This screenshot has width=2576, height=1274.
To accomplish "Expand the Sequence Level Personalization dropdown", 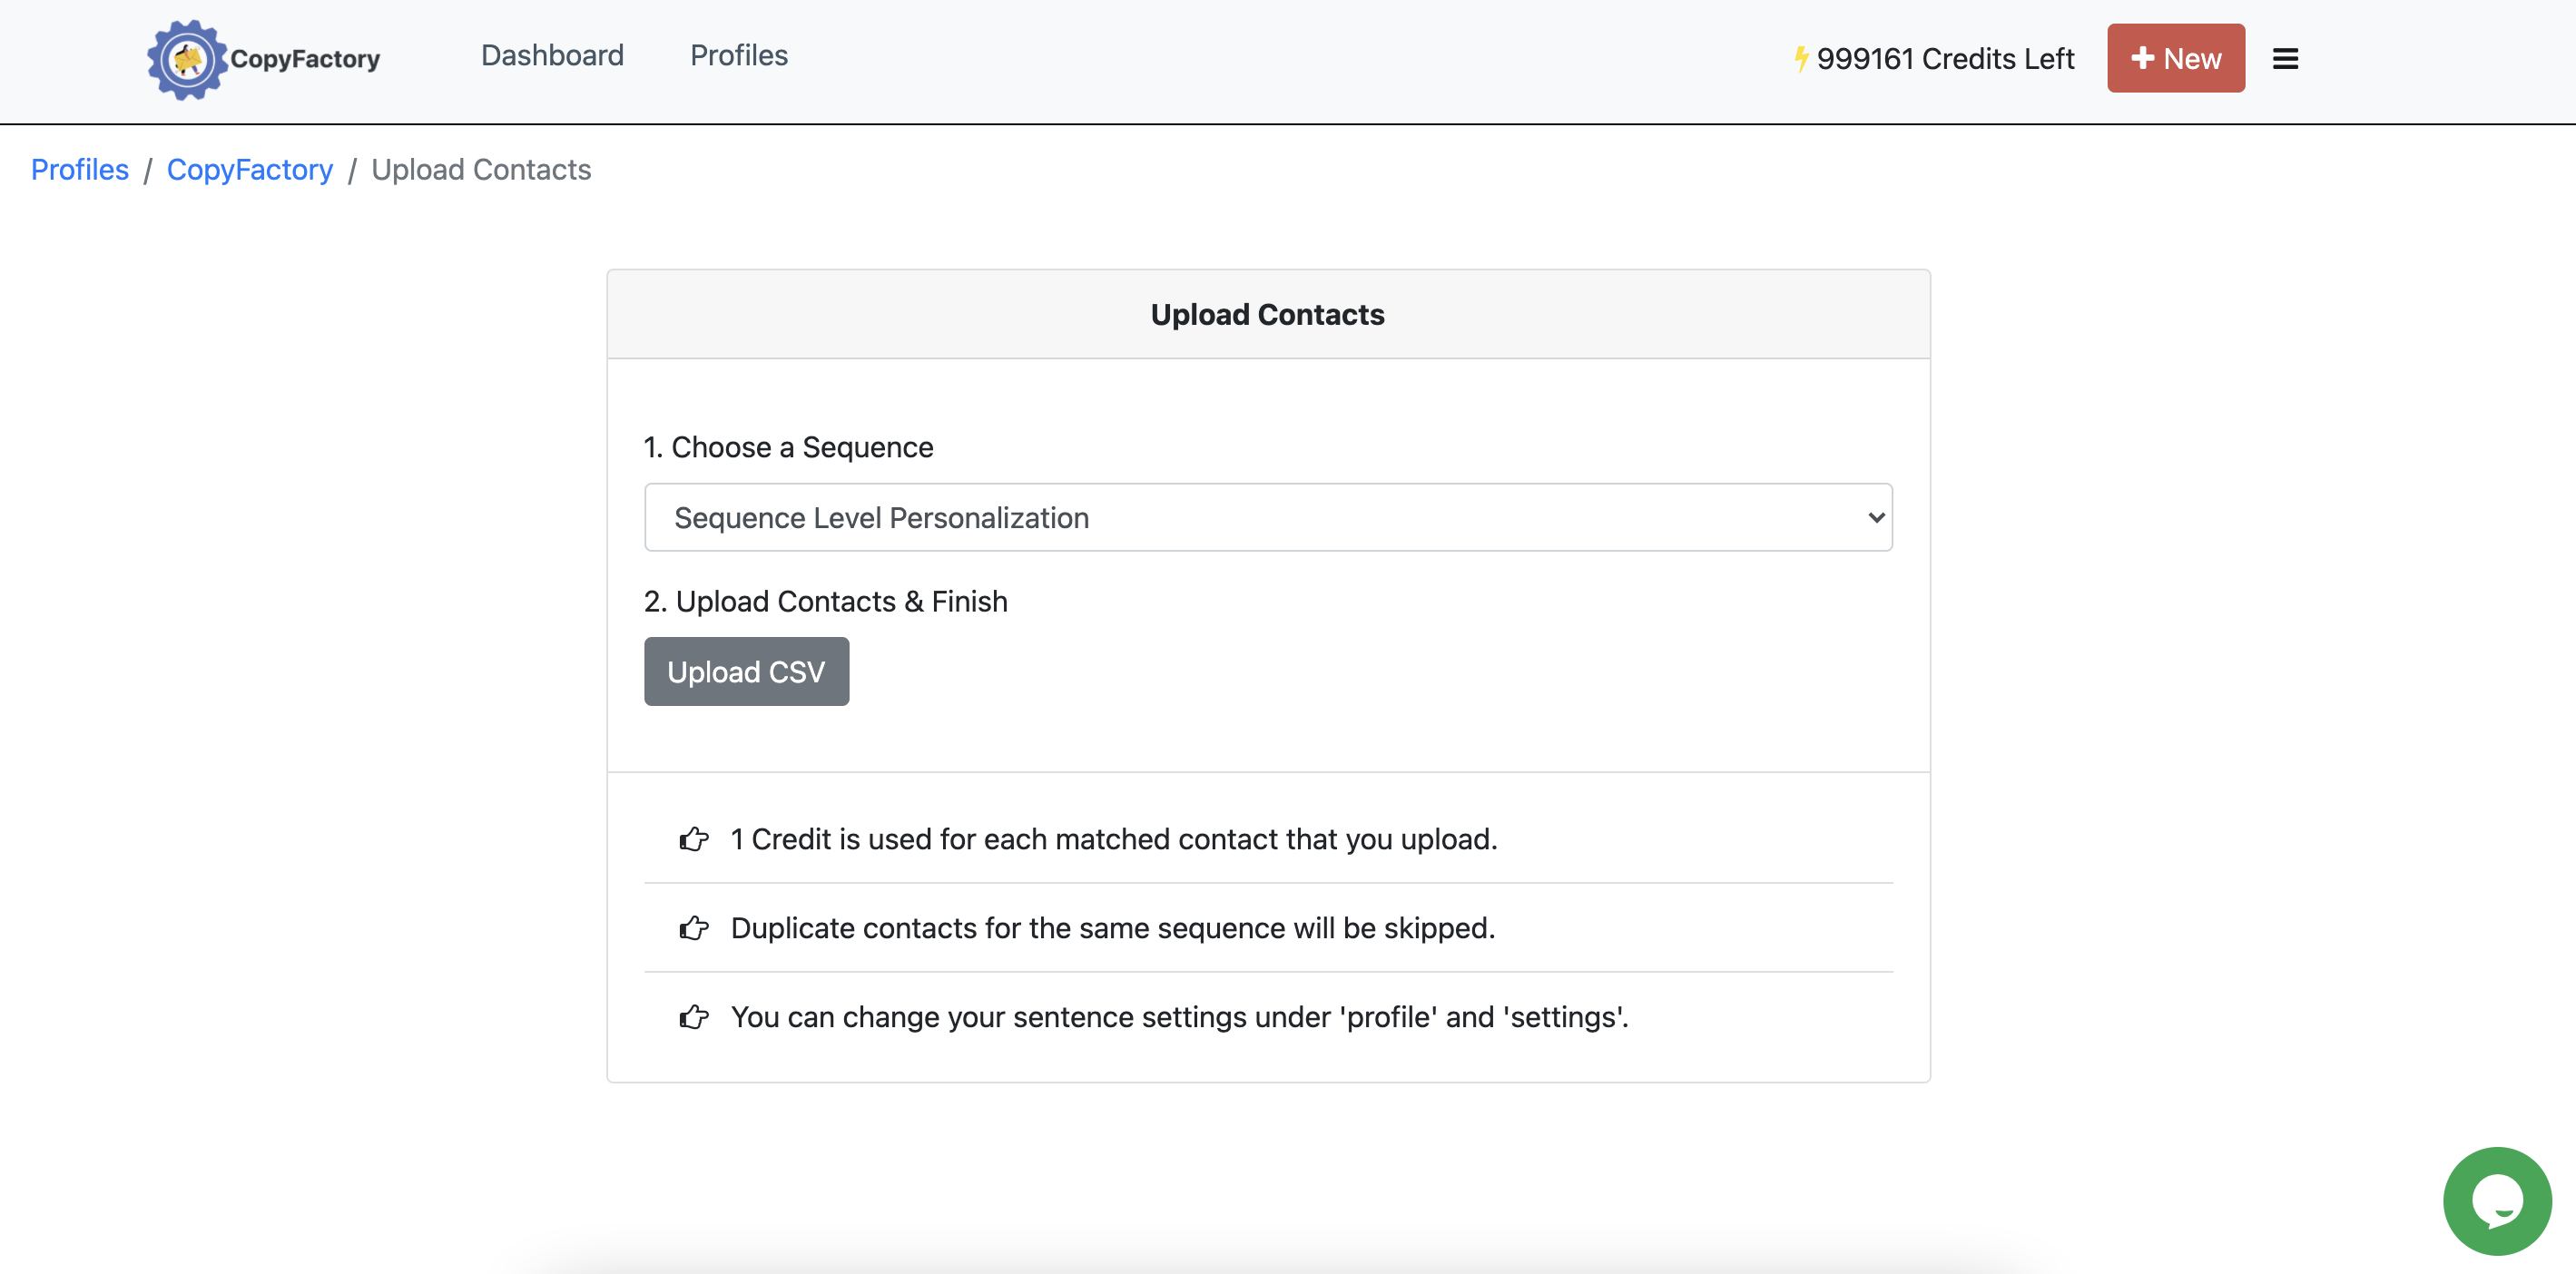I will point(1268,517).
